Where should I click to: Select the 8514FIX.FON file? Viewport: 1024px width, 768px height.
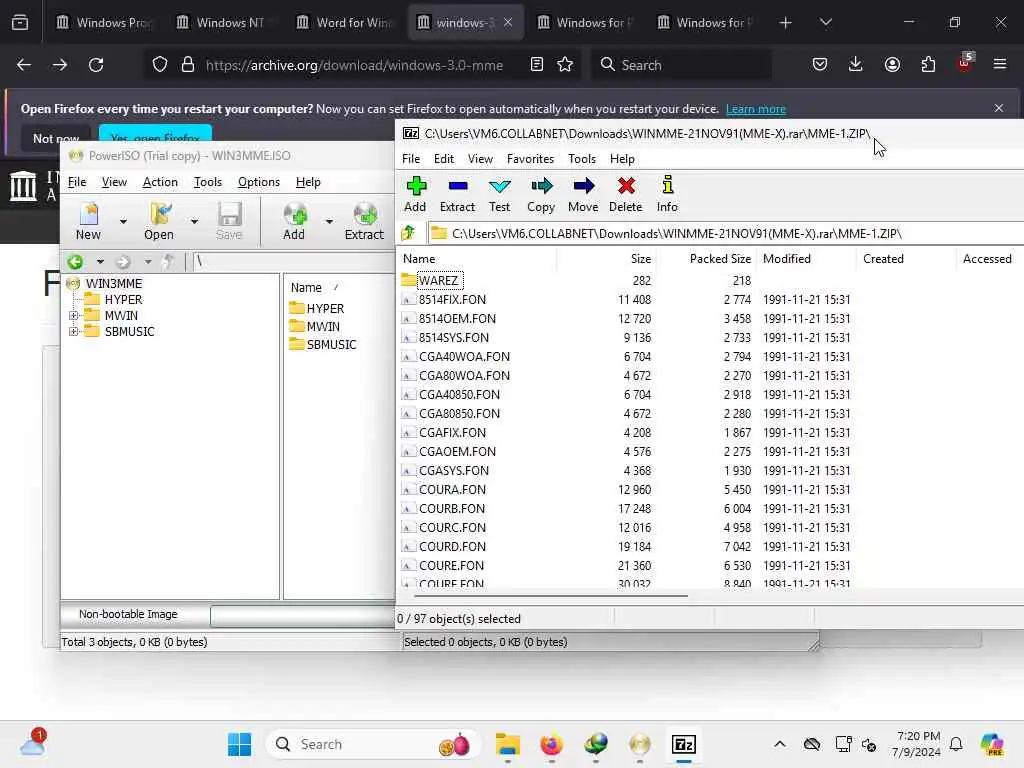pos(452,299)
